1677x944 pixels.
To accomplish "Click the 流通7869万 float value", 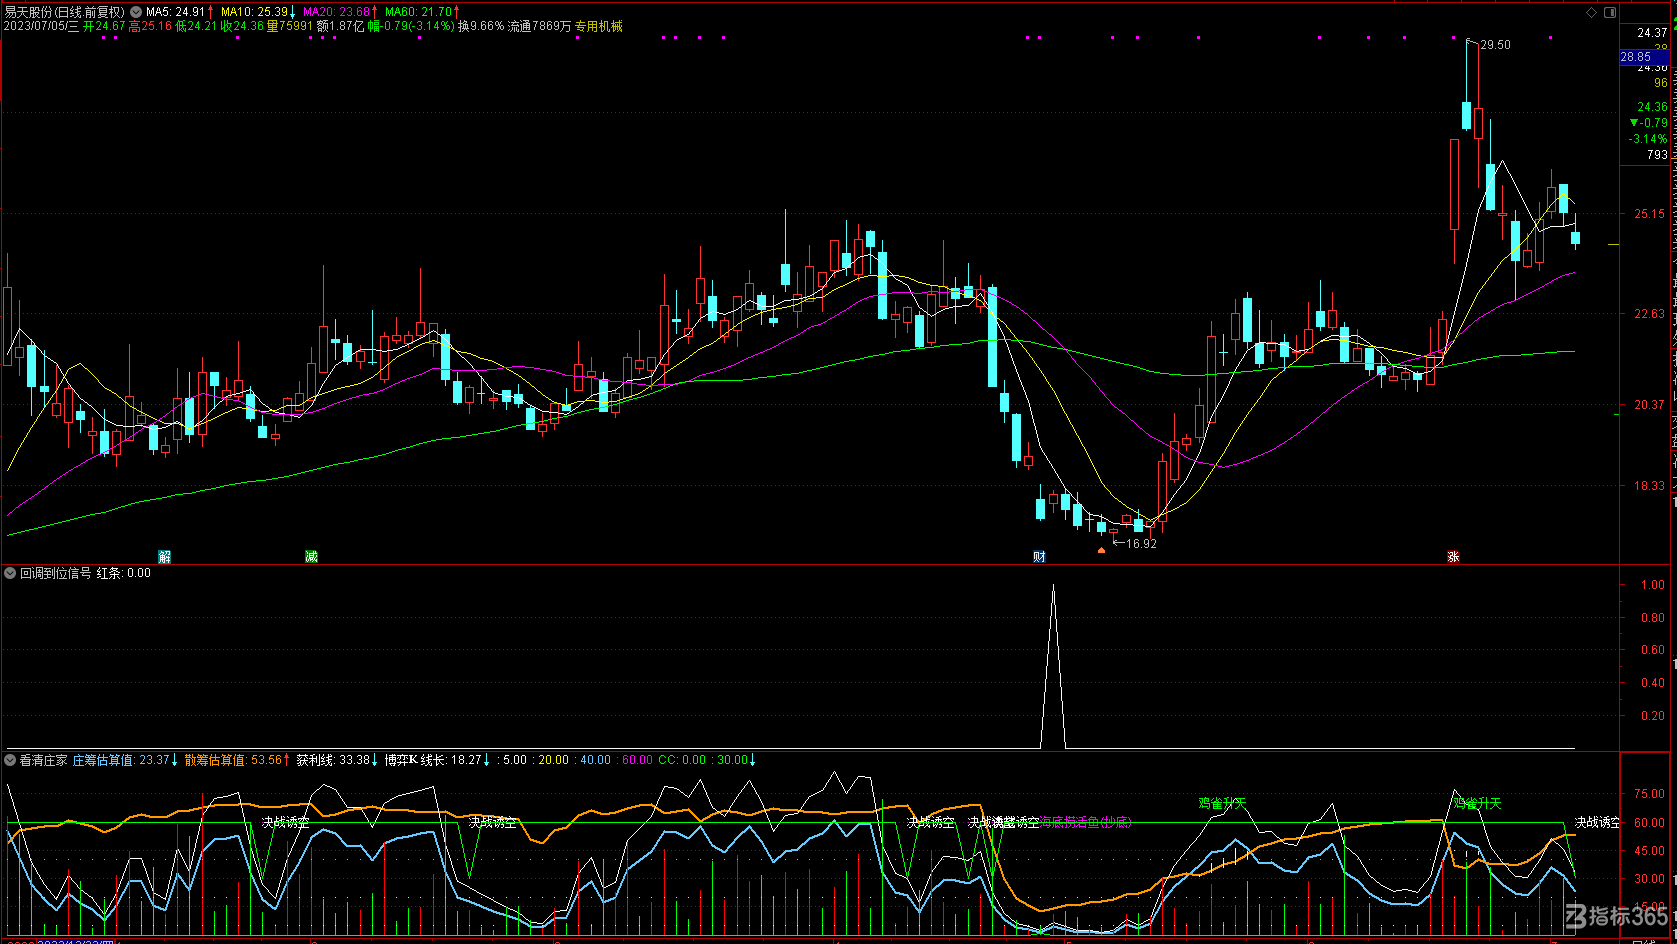I will coord(539,26).
